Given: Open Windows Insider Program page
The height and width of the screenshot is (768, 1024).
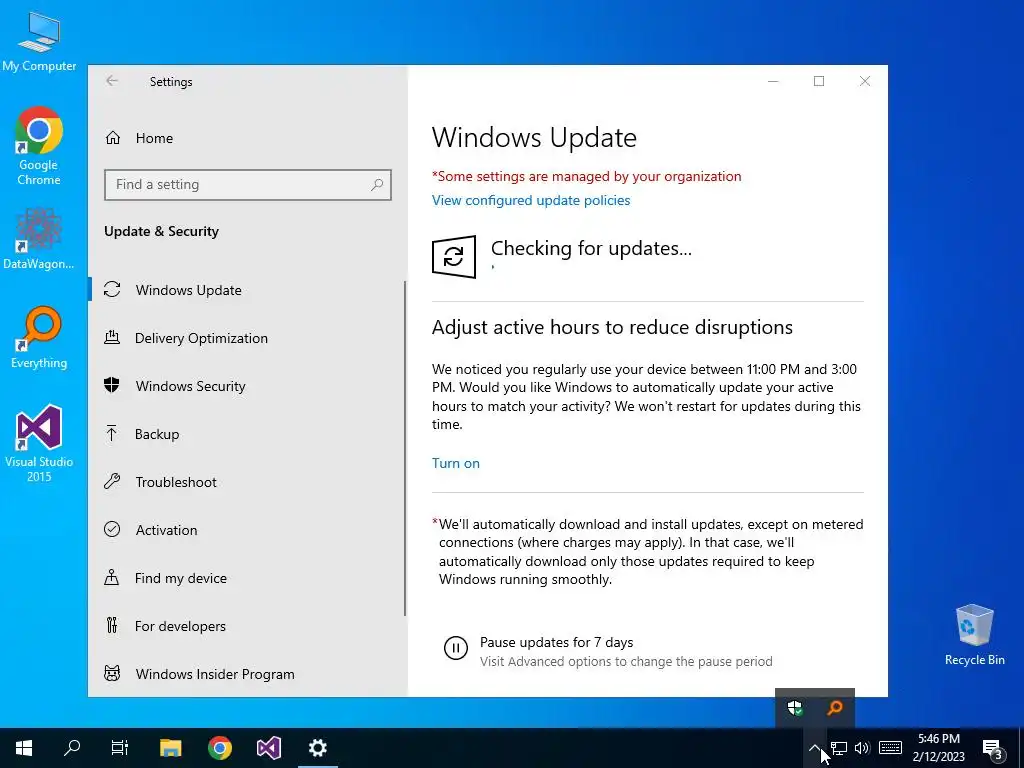Looking at the screenshot, I should click(247, 673).
